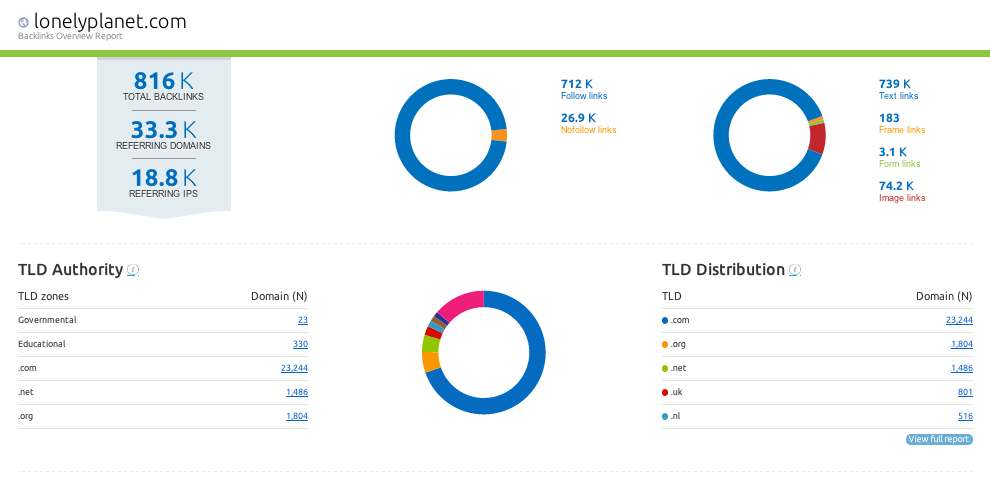
Task: Click the TLD Distribution heading
Action: click(723, 270)
